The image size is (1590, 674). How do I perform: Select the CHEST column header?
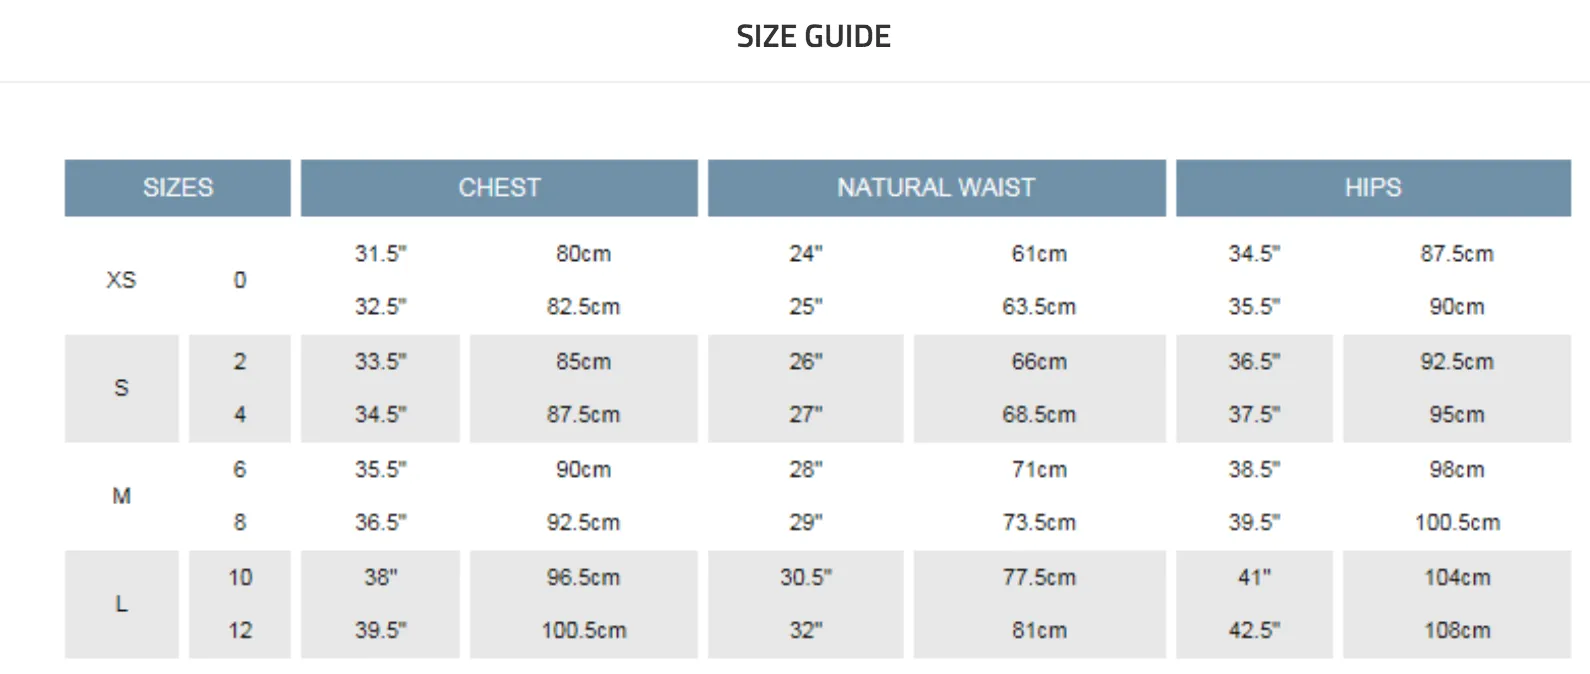tap(499, 187)
